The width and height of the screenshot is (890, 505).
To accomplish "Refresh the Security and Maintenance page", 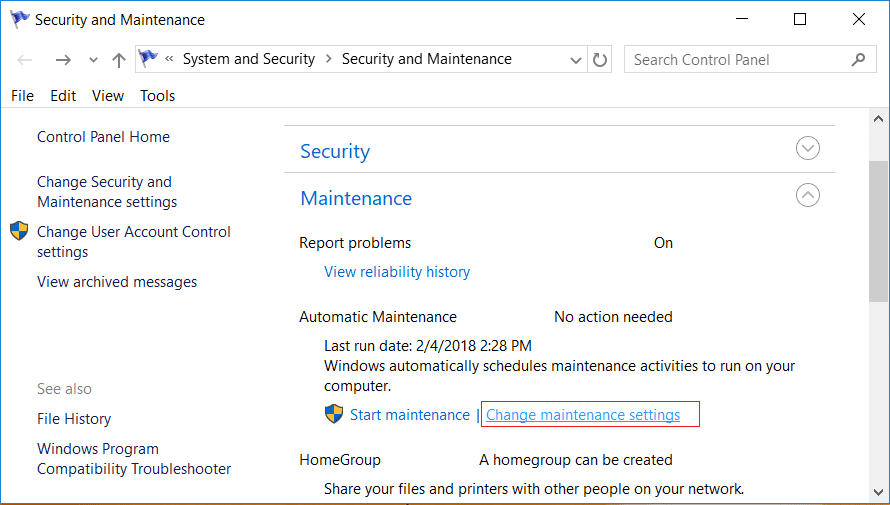I will point(599,60).
